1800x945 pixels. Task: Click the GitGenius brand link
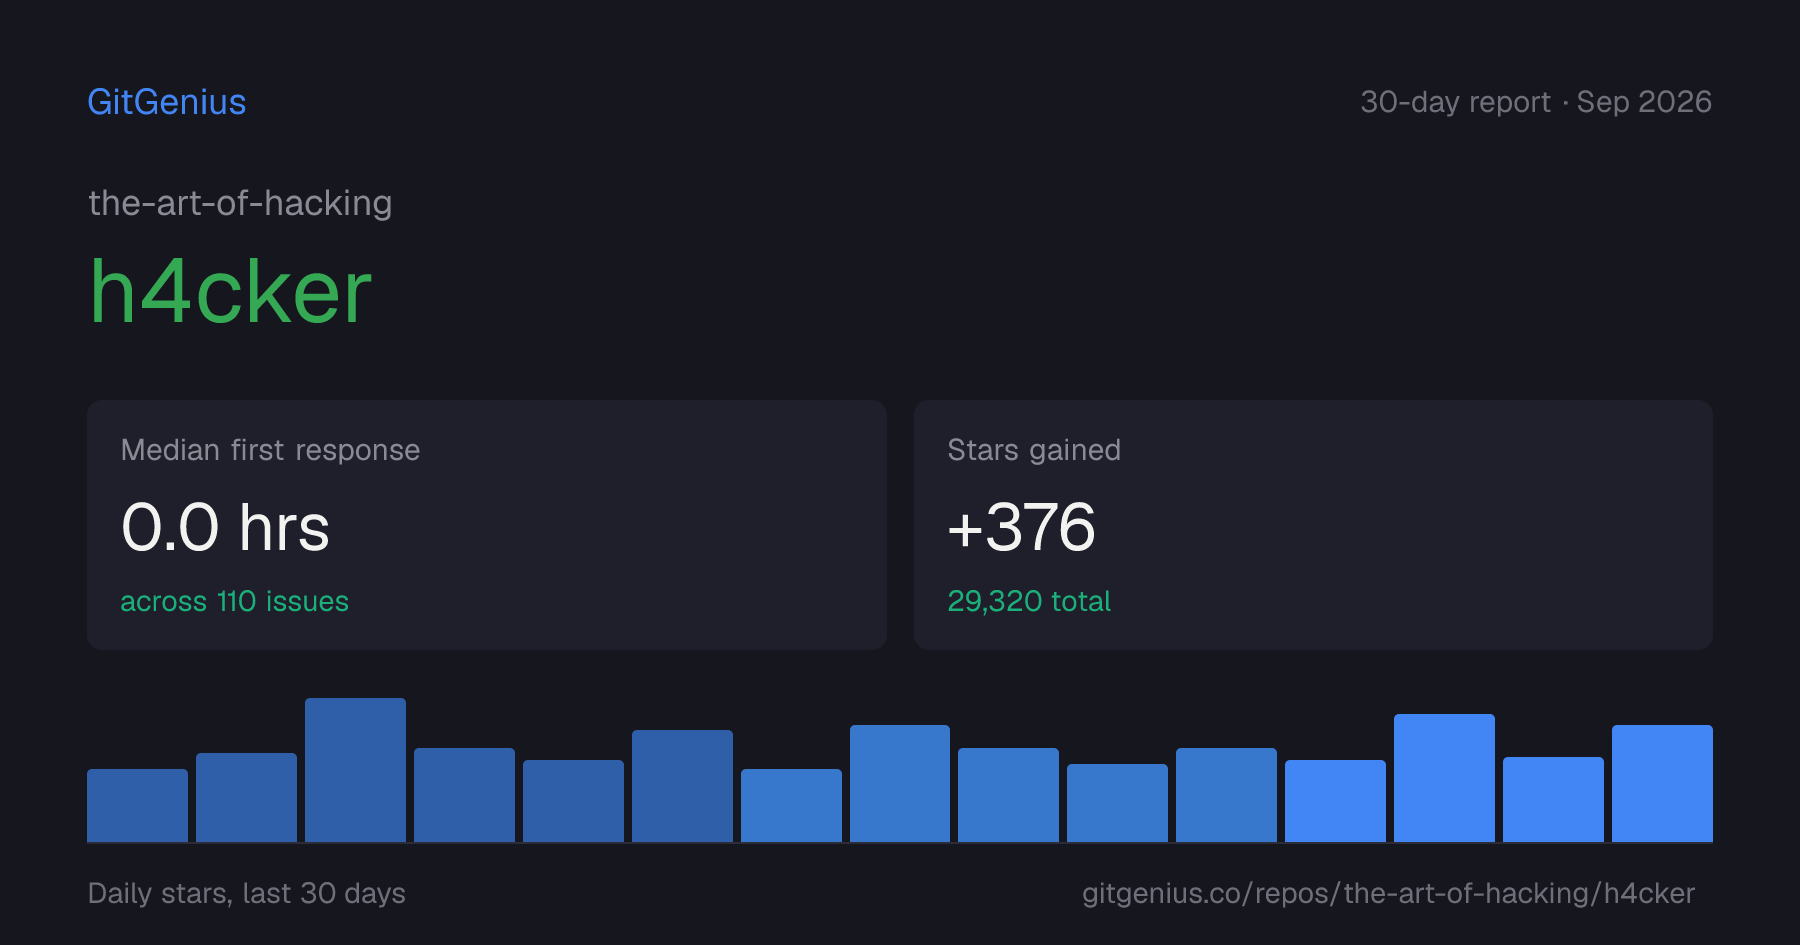tap(167, 102)
